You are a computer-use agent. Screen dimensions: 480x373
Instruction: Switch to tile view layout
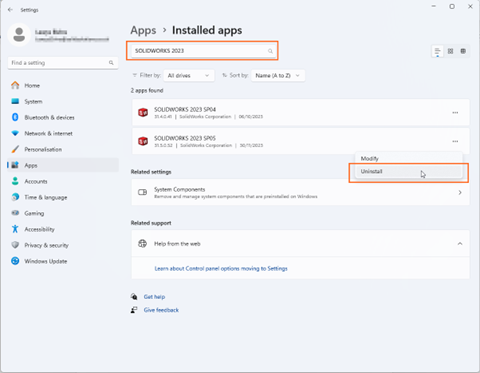(x=463, y=51)
